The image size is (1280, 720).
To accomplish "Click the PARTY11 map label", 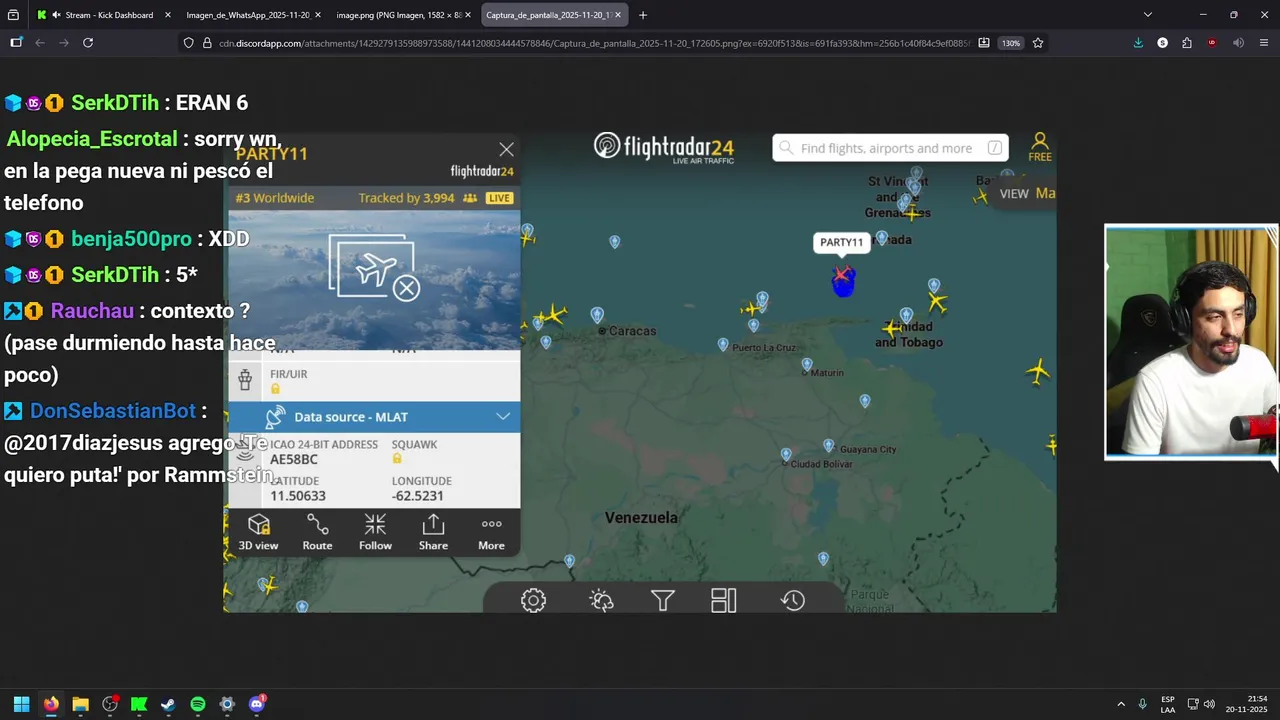I will click(x=841, y=242).
